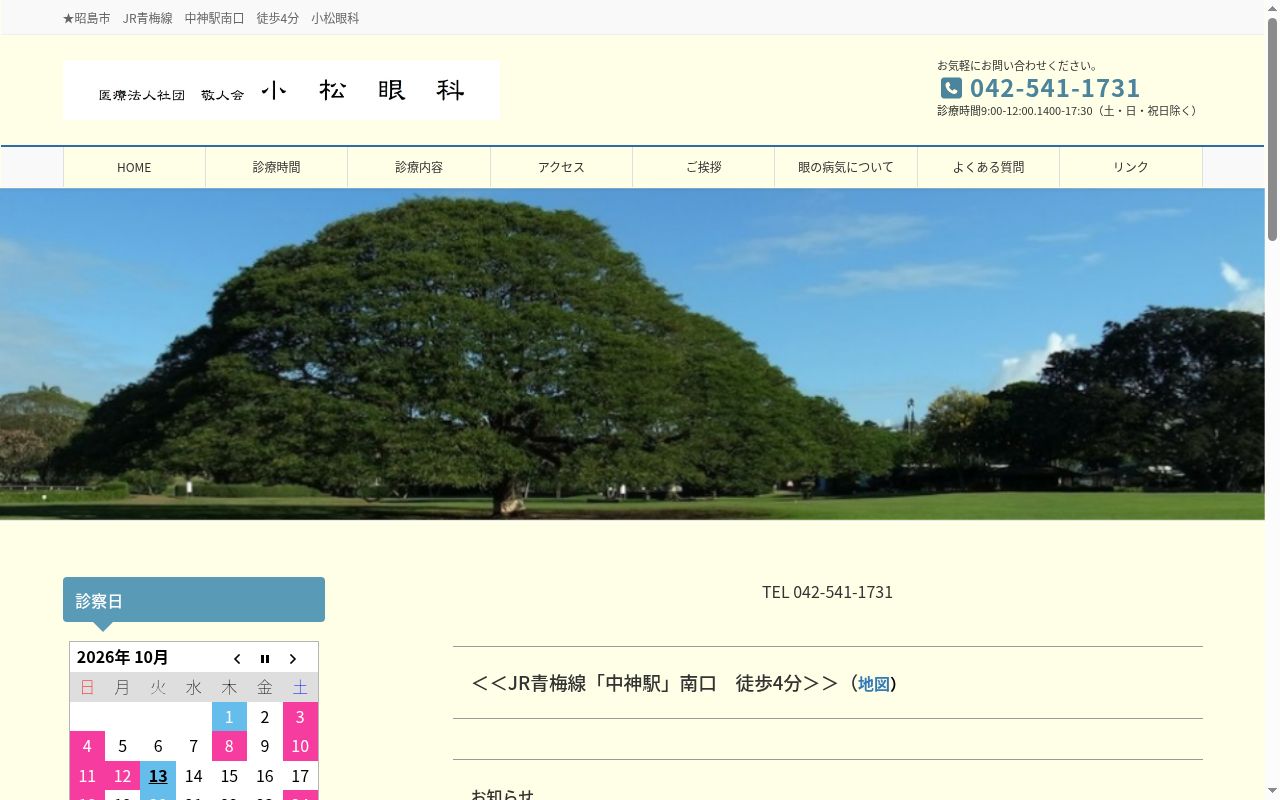Select October 7 in the calendar
1280x800 pixels.
[x=193, y=746]
